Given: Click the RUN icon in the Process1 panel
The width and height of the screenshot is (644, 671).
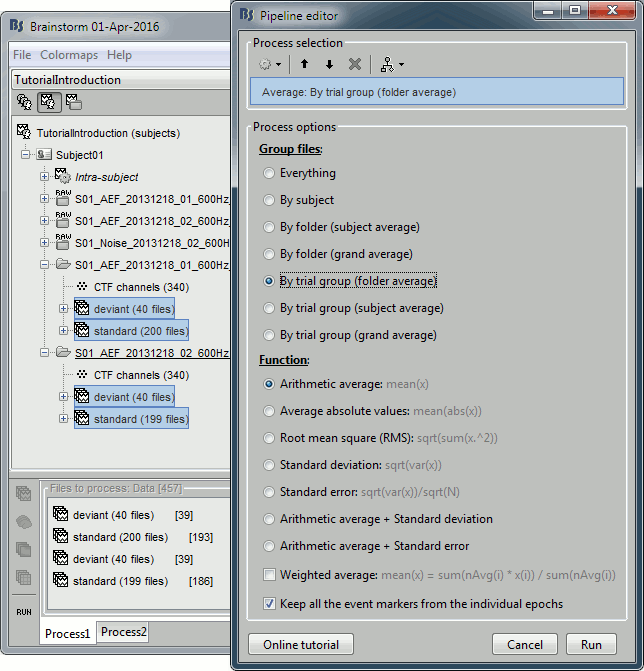Looking at the screenshot, I should point(23,611).
